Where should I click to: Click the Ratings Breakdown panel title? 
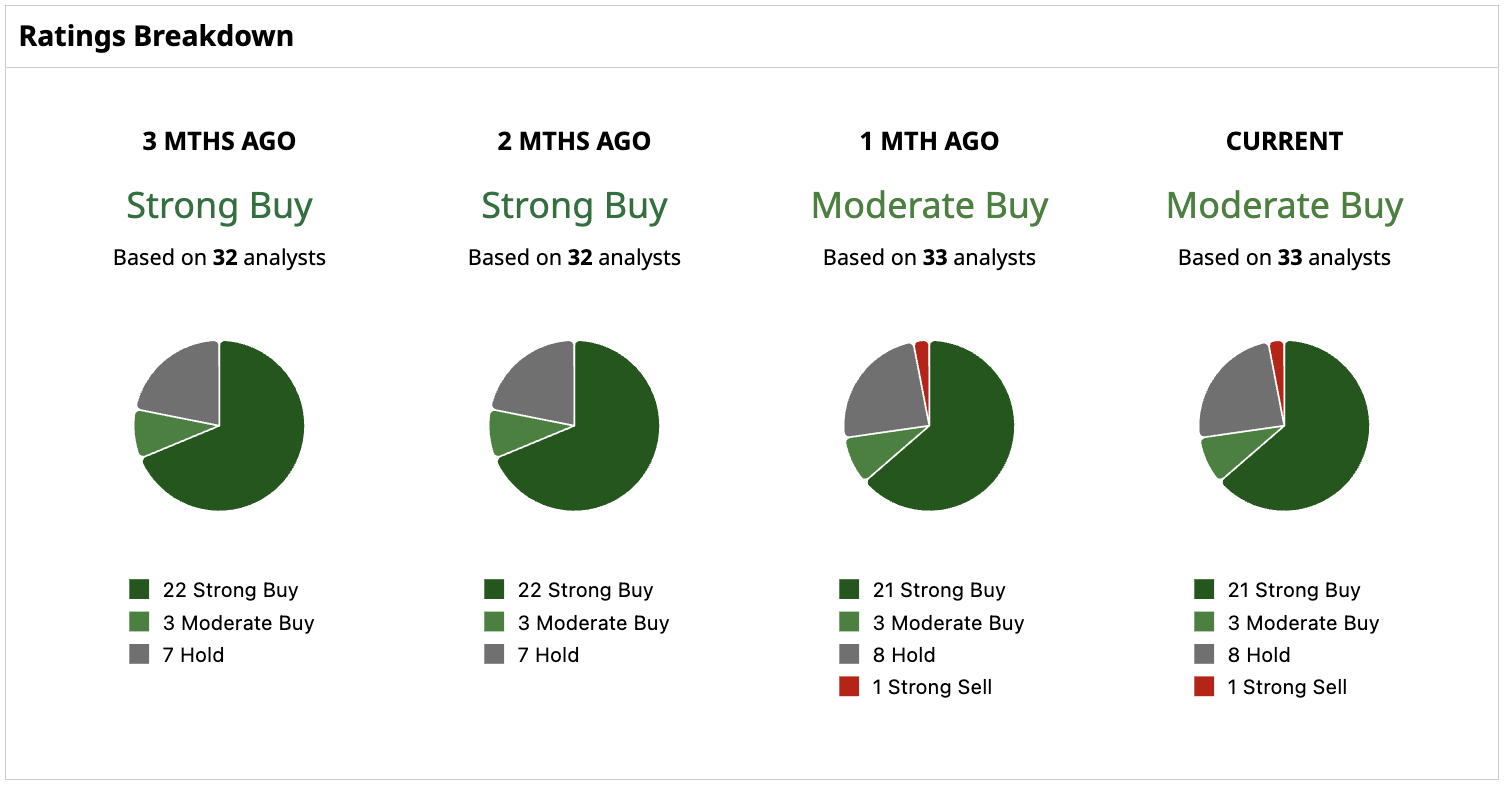pyautogui.click(x=156, y=37)
